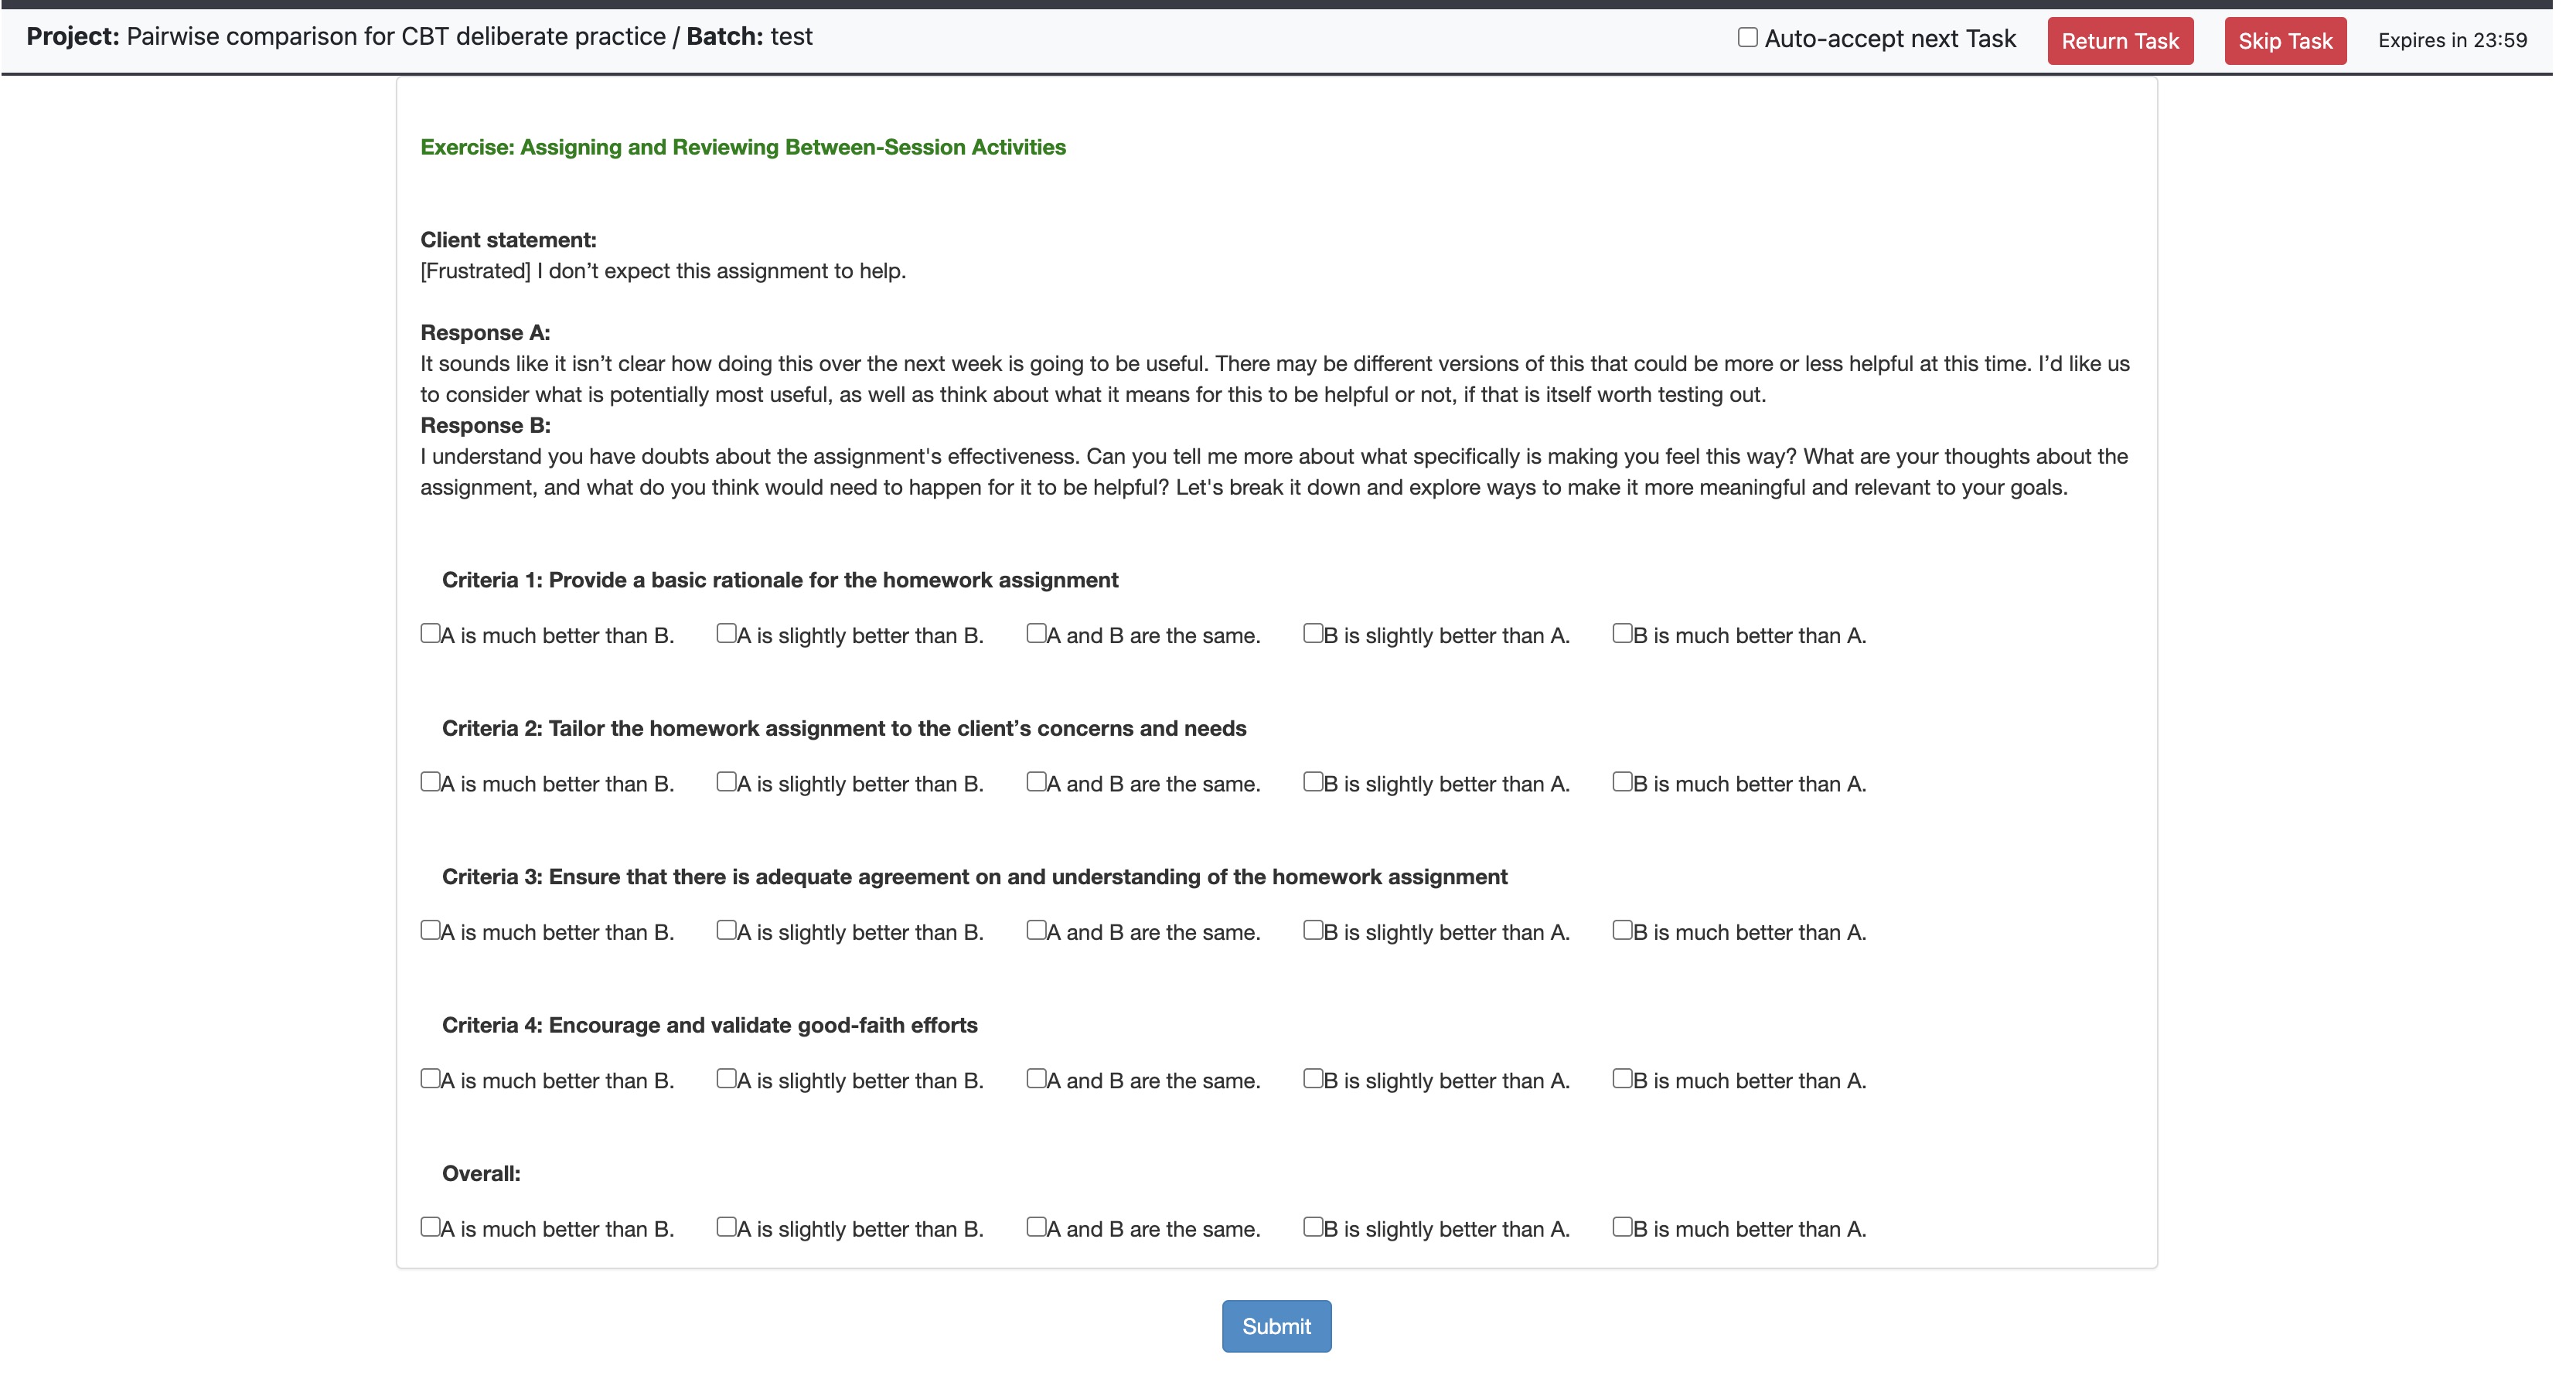This screenshot has width=2576, height=1399.
Task: Select 'A and B are the same' for Overall
Action: pos(1036,1227)
